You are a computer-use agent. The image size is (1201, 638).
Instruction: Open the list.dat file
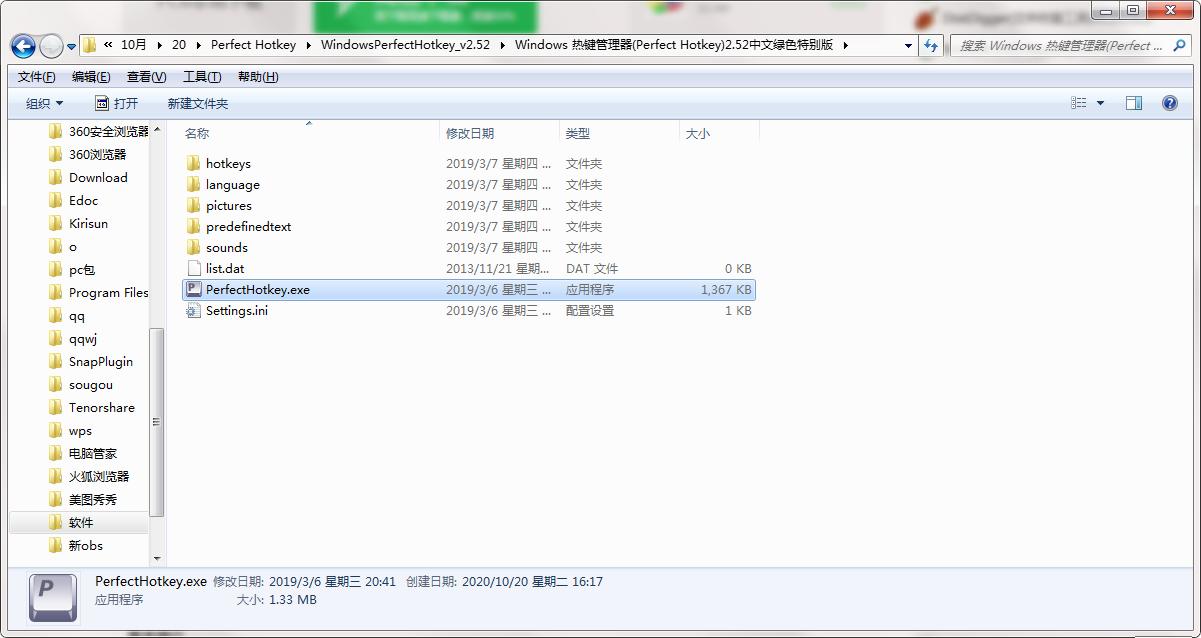(x=224, y=268)
